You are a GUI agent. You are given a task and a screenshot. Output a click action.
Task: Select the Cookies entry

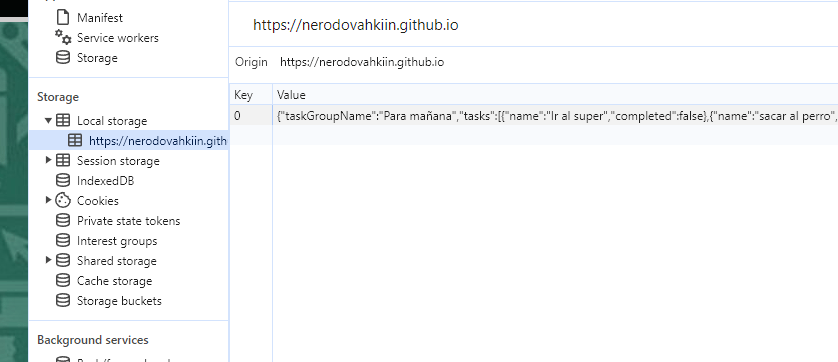(x=98, y=201)
